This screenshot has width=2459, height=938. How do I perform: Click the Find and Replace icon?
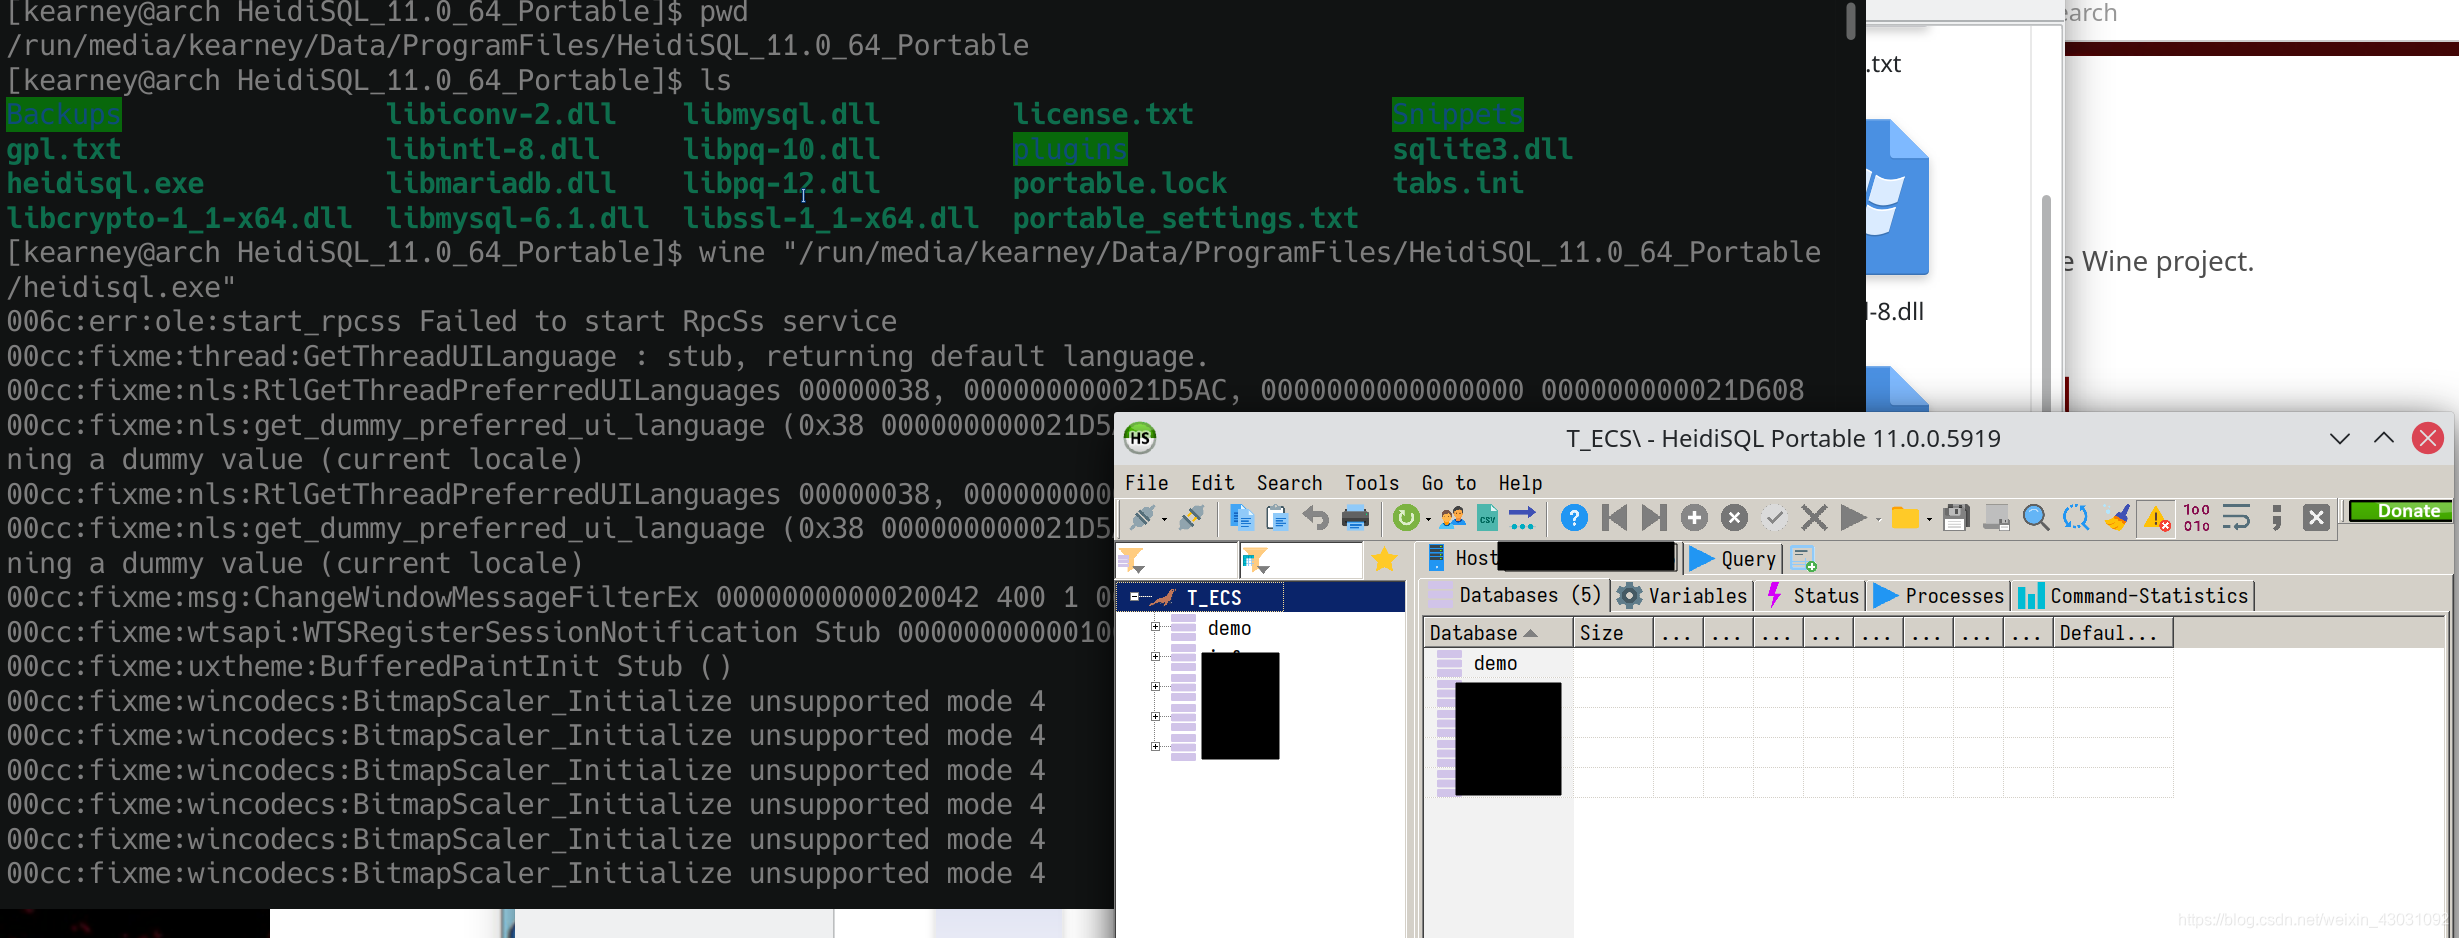point(2076,517)
